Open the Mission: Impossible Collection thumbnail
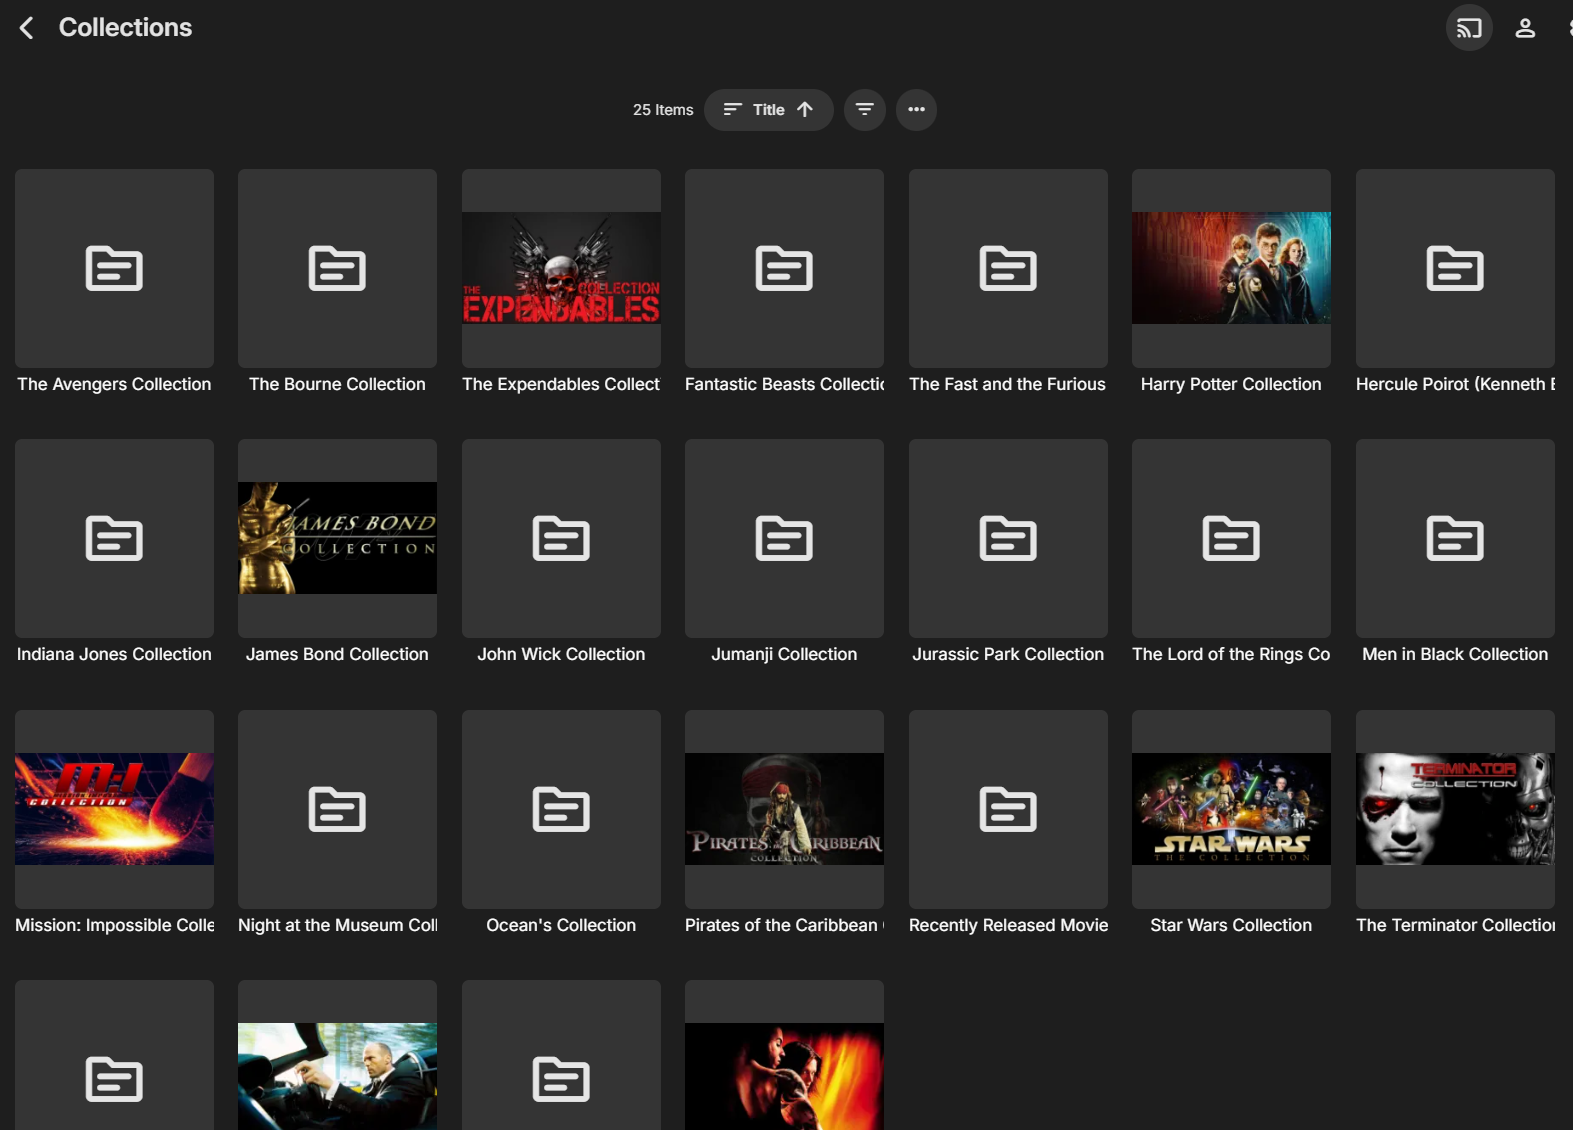The height and width of the screenshot is (1130, 1573). pos(114,809)
